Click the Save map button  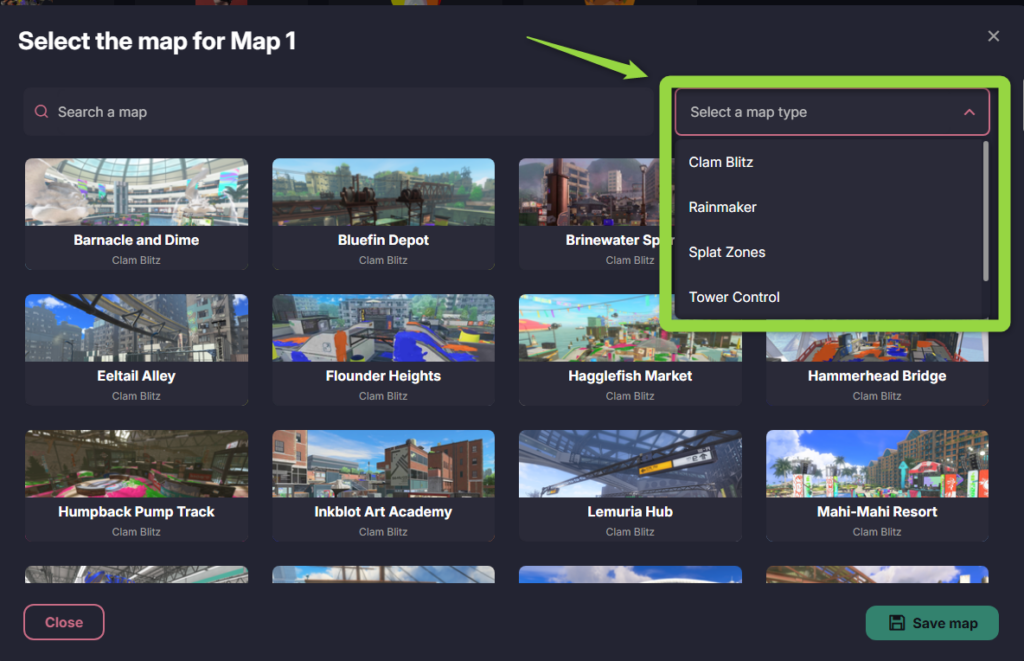(932, 623)
